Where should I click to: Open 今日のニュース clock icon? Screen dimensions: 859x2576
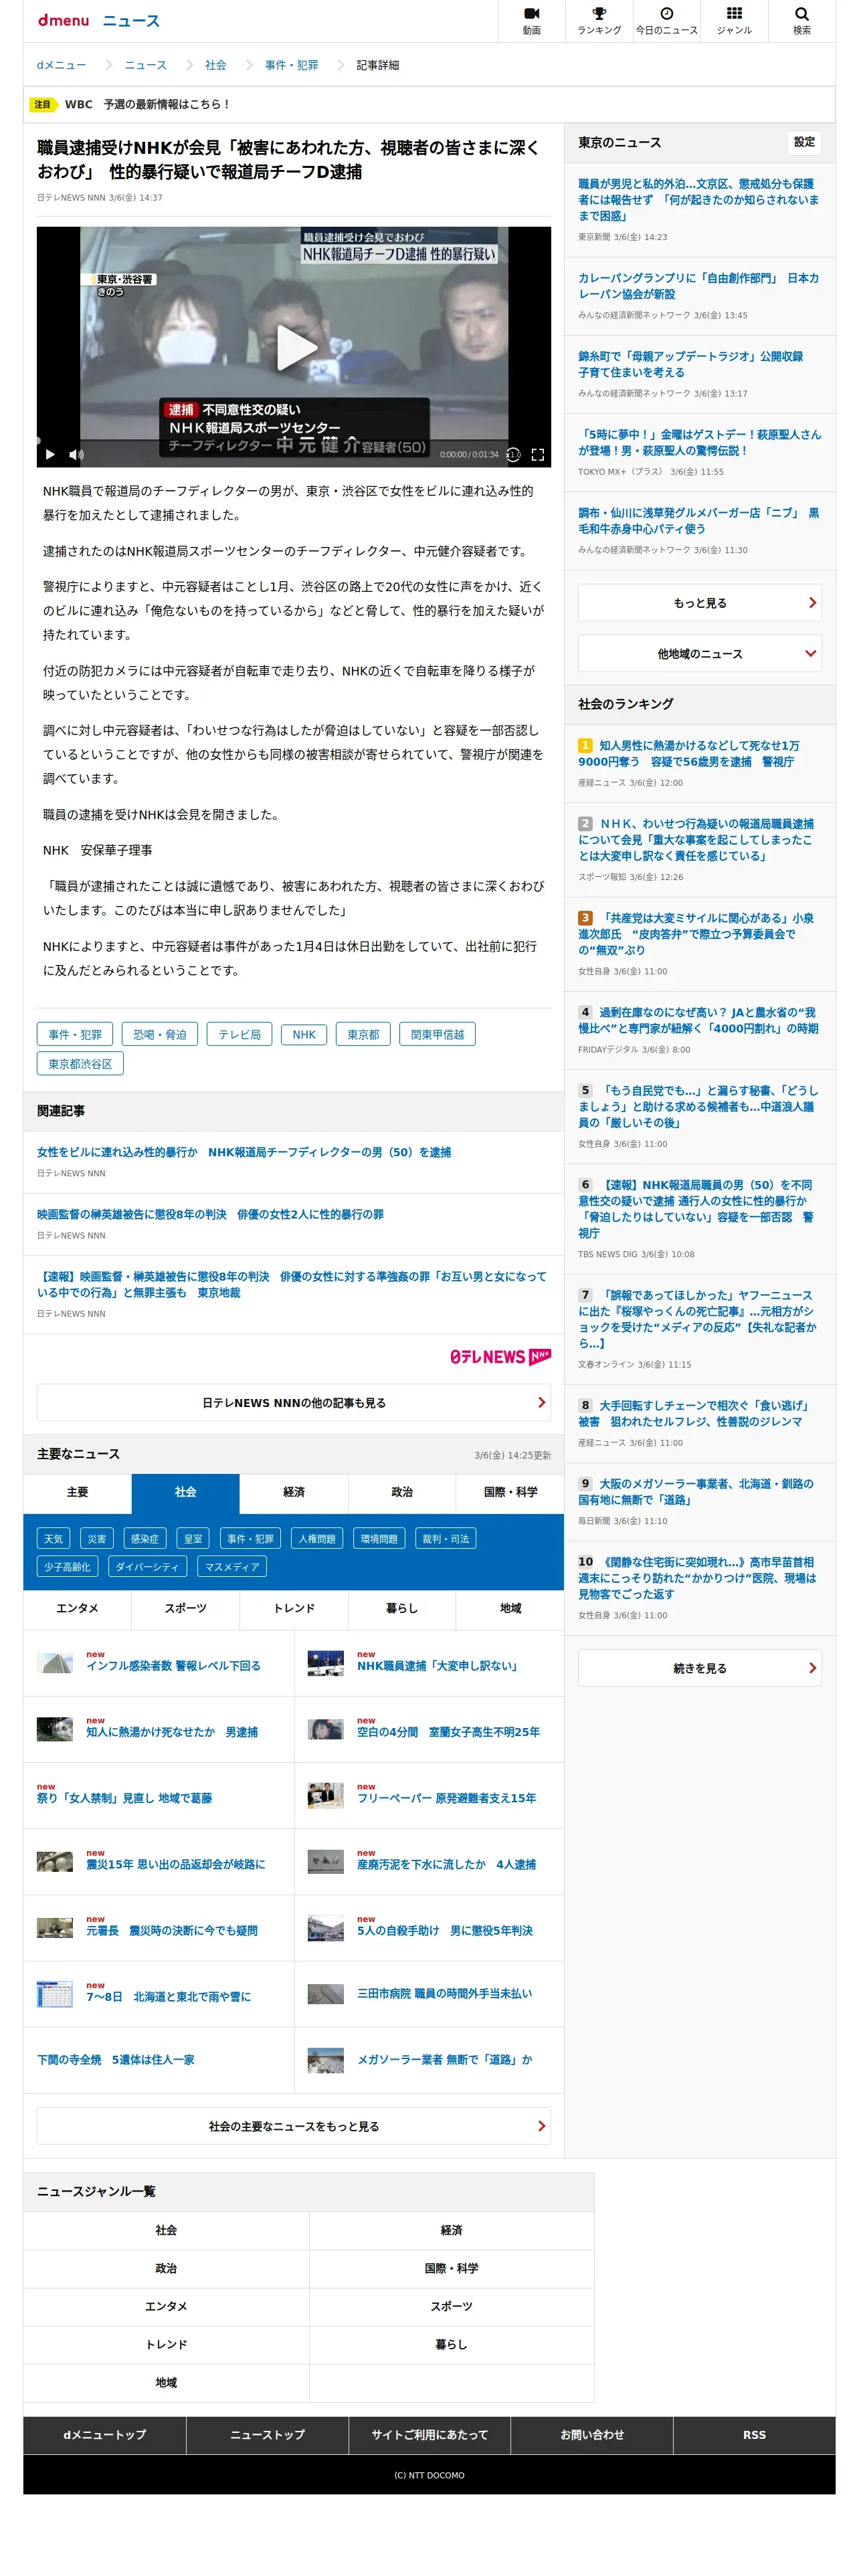point(666,20)
